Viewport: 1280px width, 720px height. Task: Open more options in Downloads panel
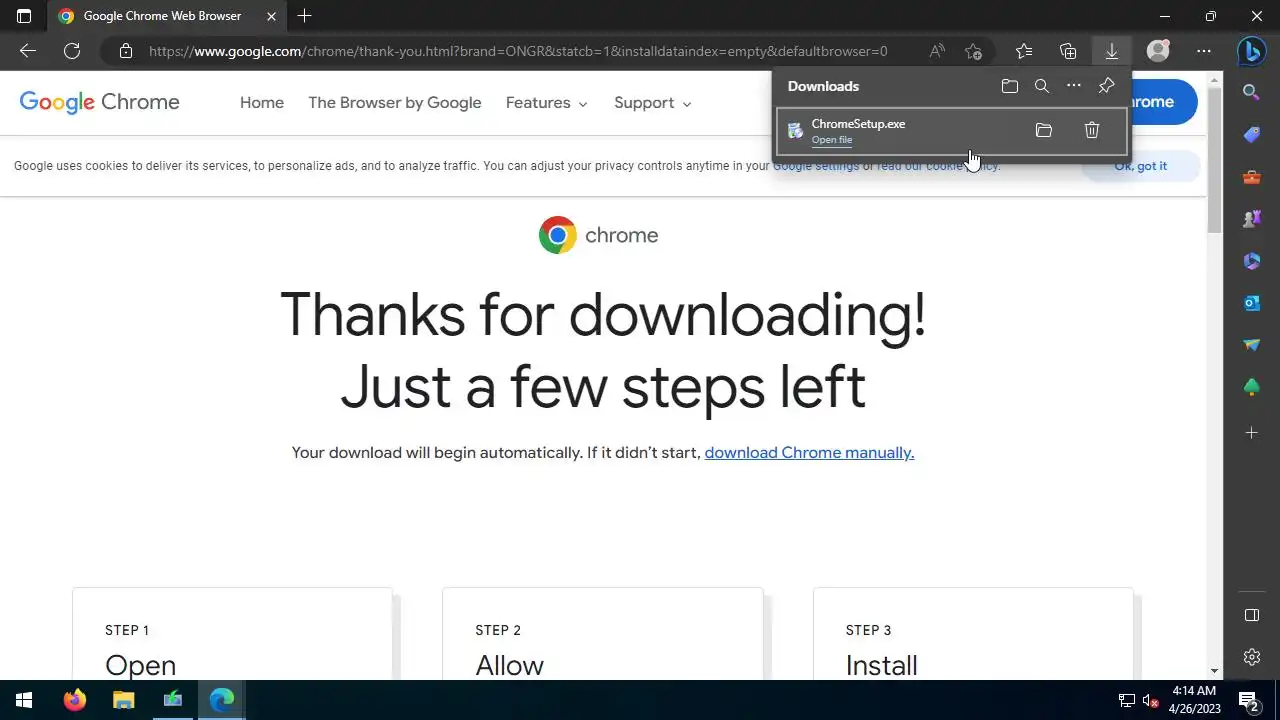(1074, 86)
